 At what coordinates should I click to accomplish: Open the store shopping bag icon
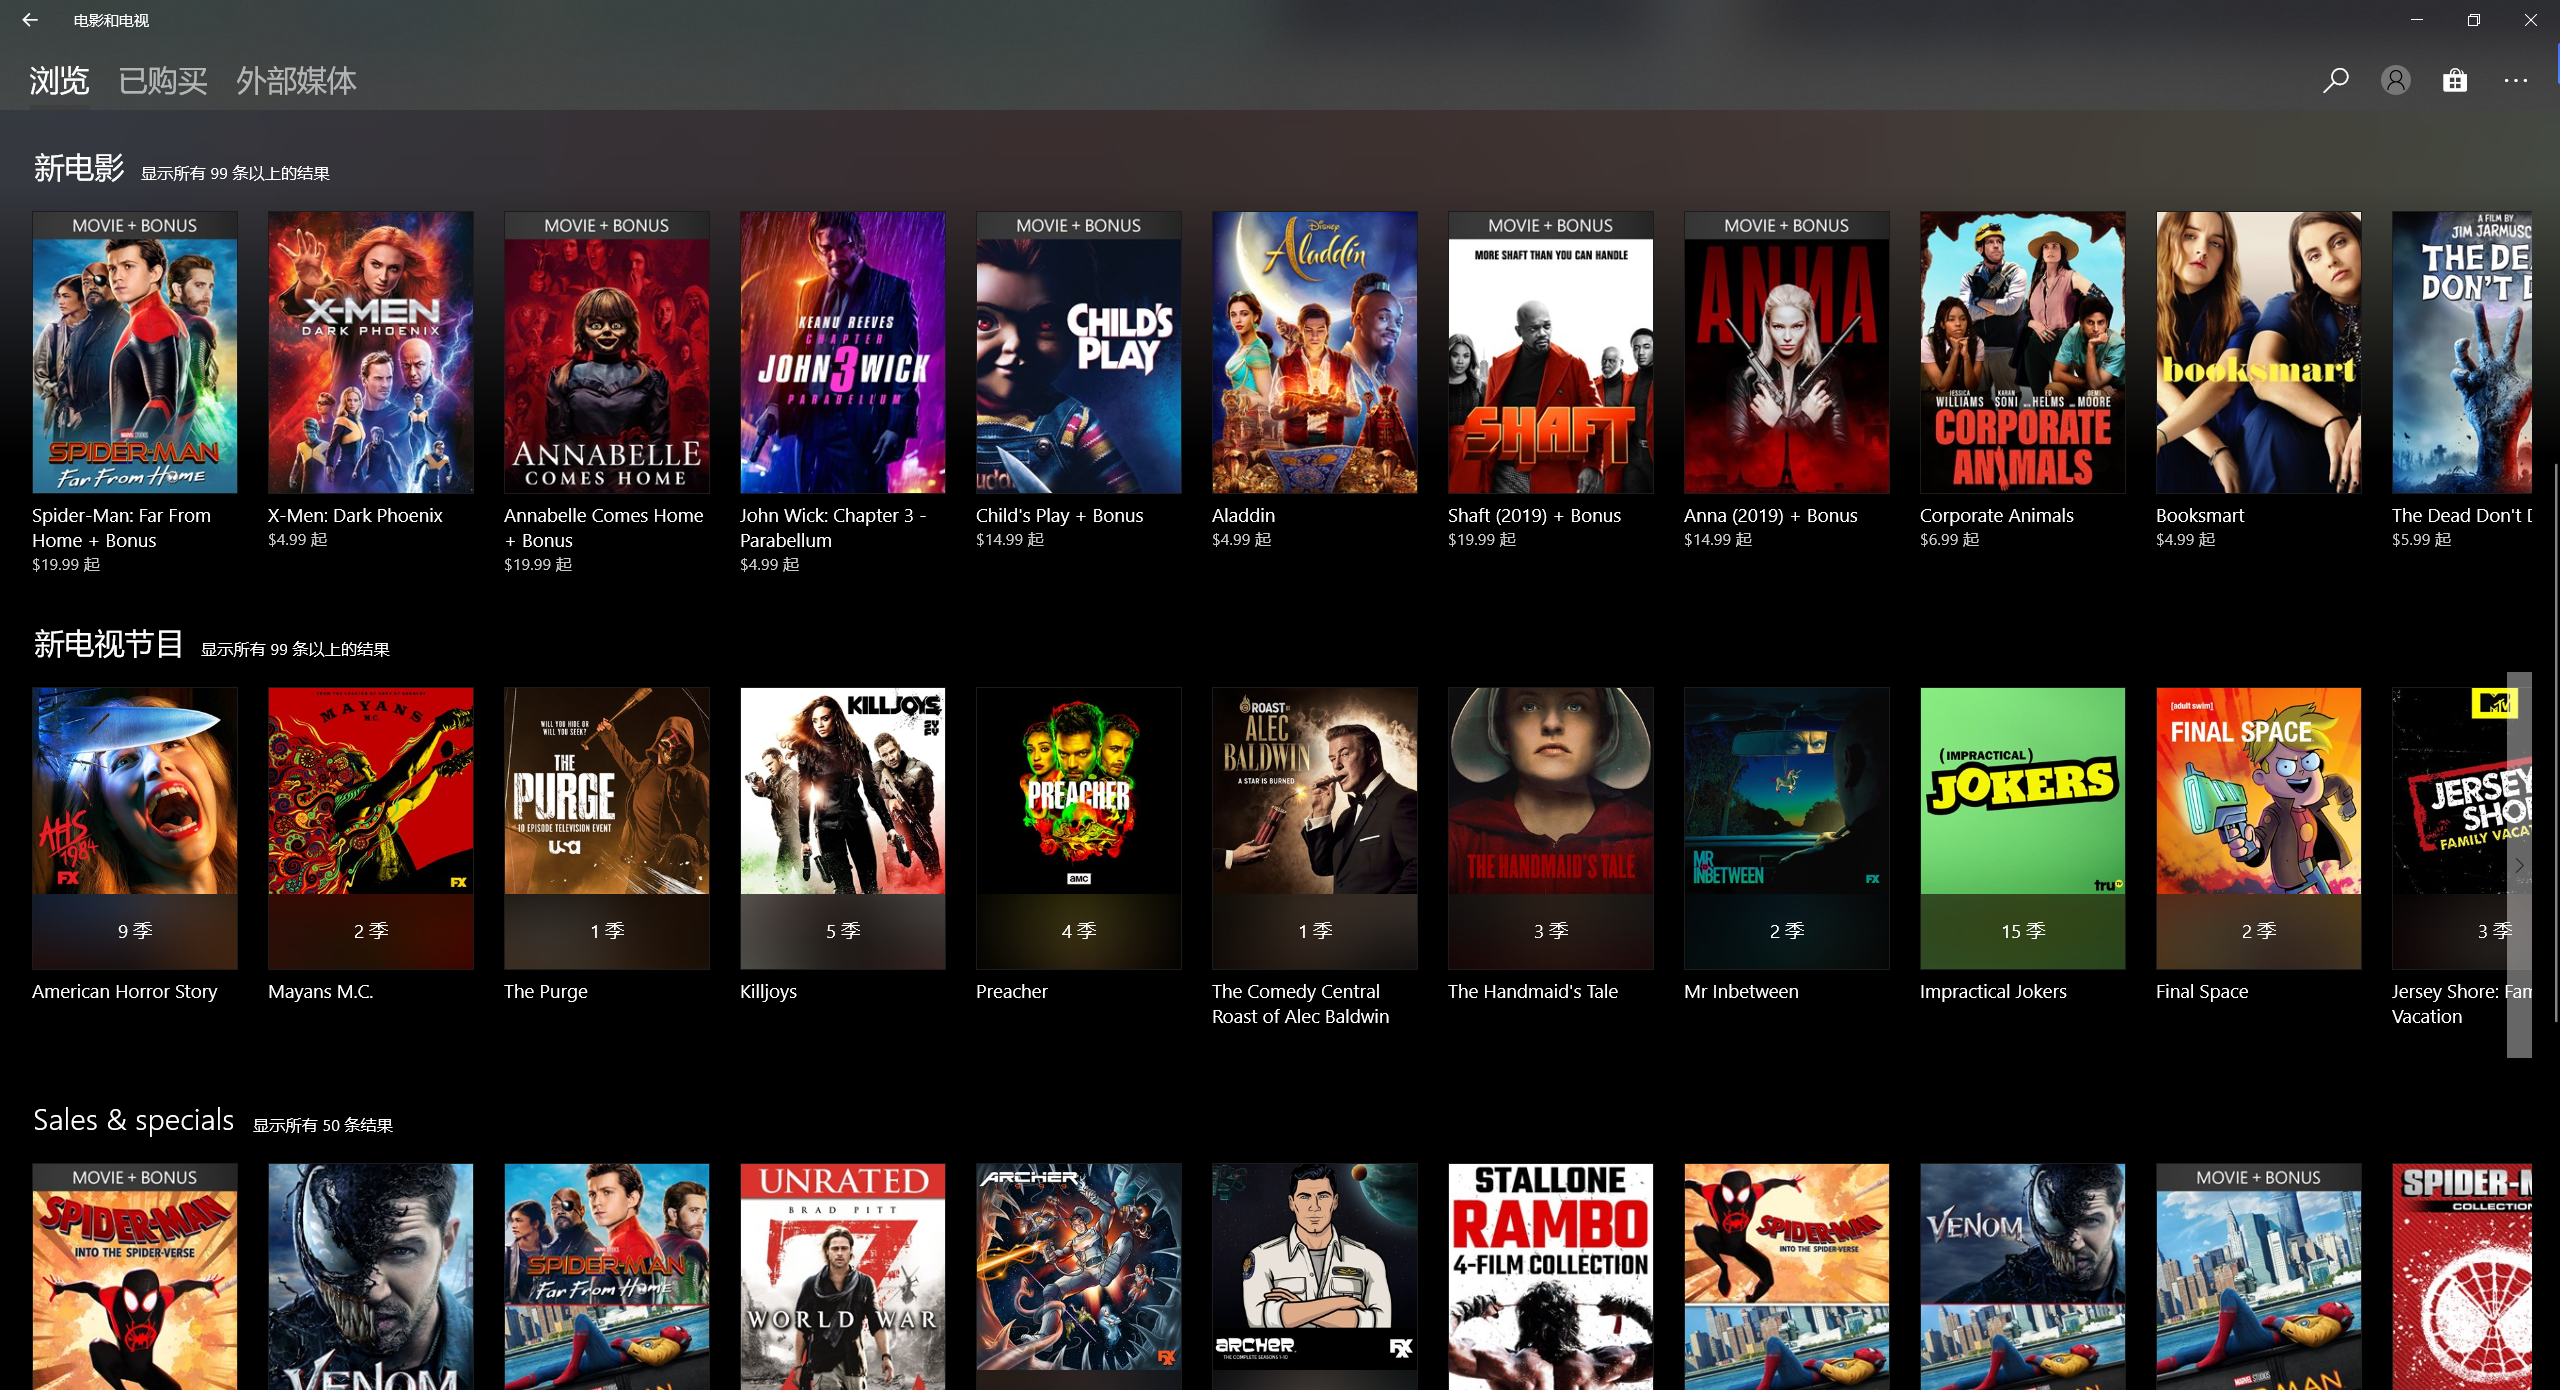(x=2455, y=80)
